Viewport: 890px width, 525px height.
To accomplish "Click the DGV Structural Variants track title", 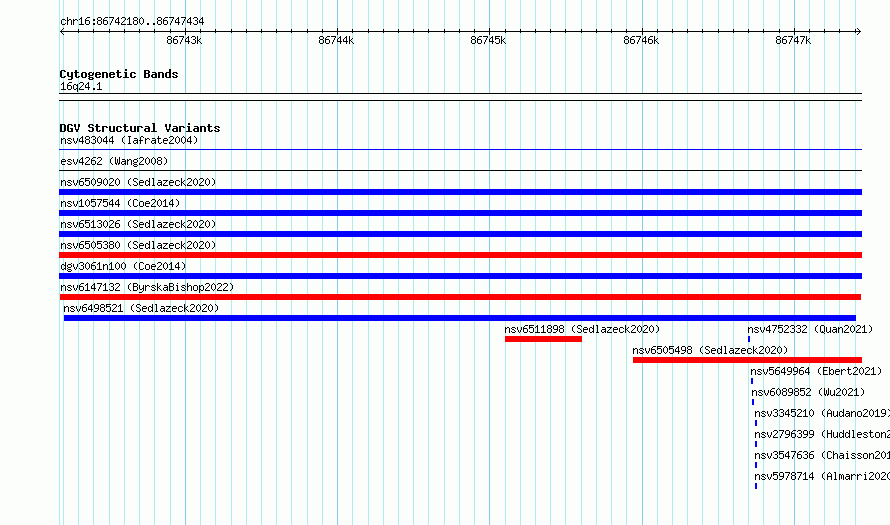I will [x=140, y=128].
